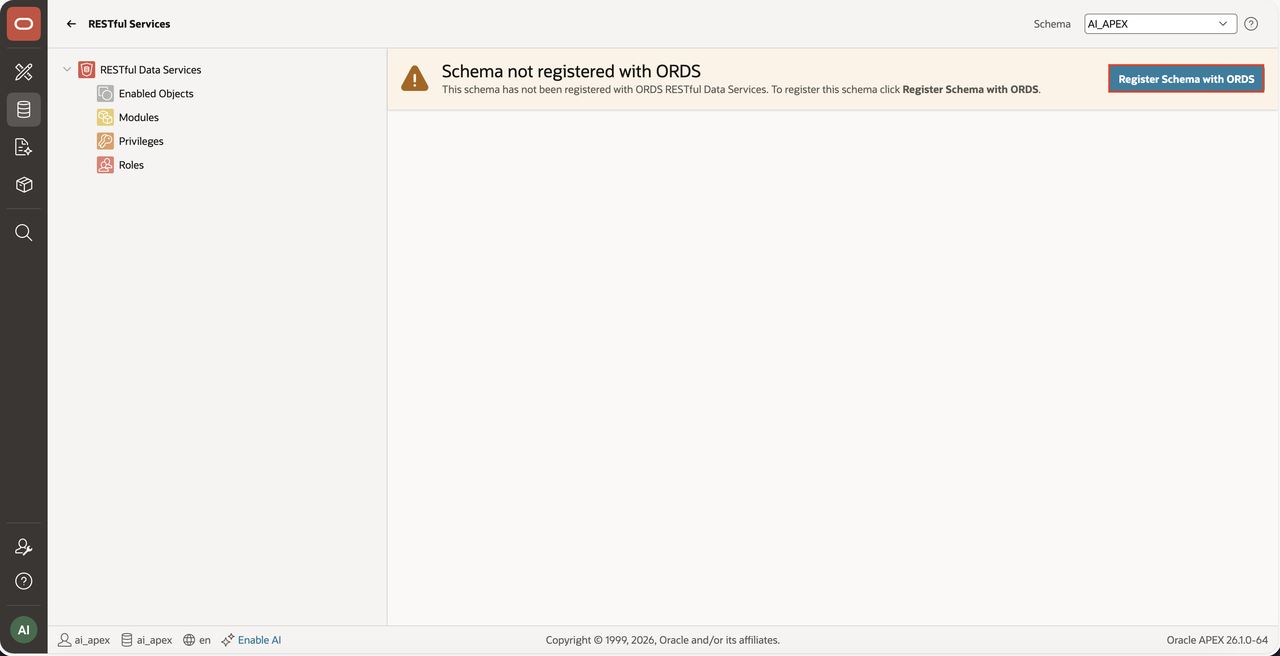Viewport: 1280px width, 656px height.
Task: Click the Schema not registered with ORDS heading
Action: [x=571, y=71]
